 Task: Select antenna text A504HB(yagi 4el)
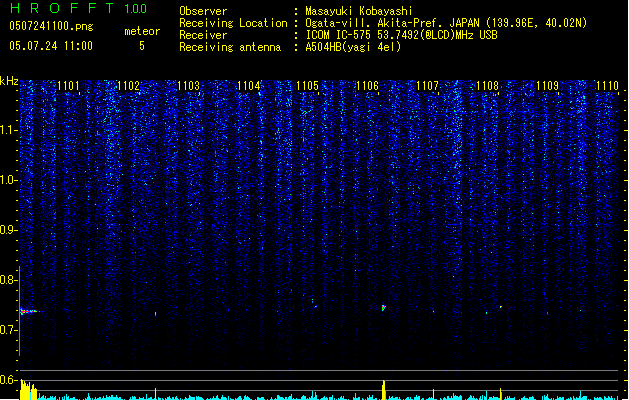(x=353, y=47)
